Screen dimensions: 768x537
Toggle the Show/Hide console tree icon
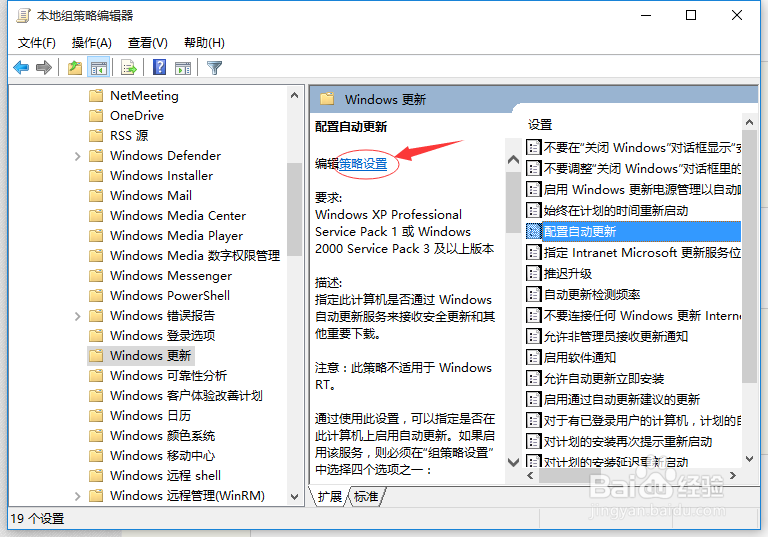click(98, 67)
